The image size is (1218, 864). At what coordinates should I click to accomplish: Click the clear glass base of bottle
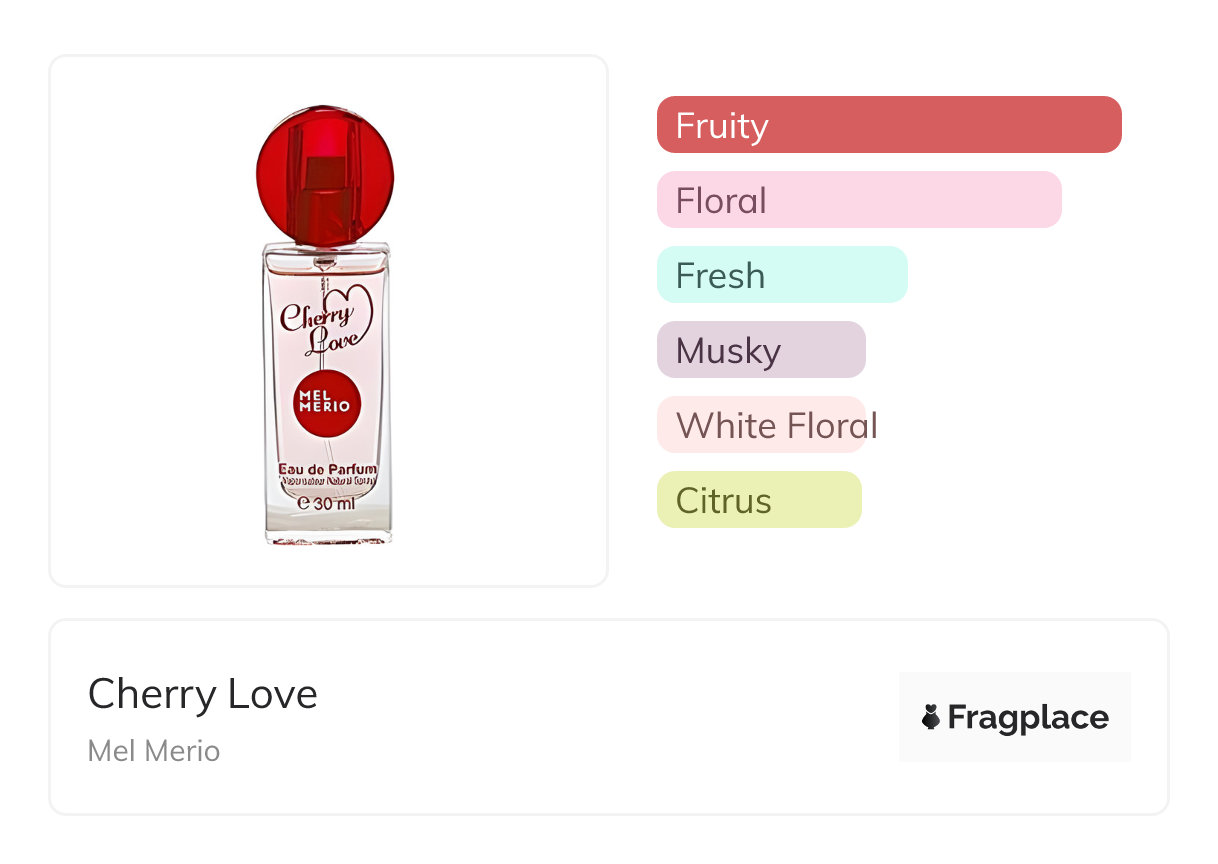[328, 530]
